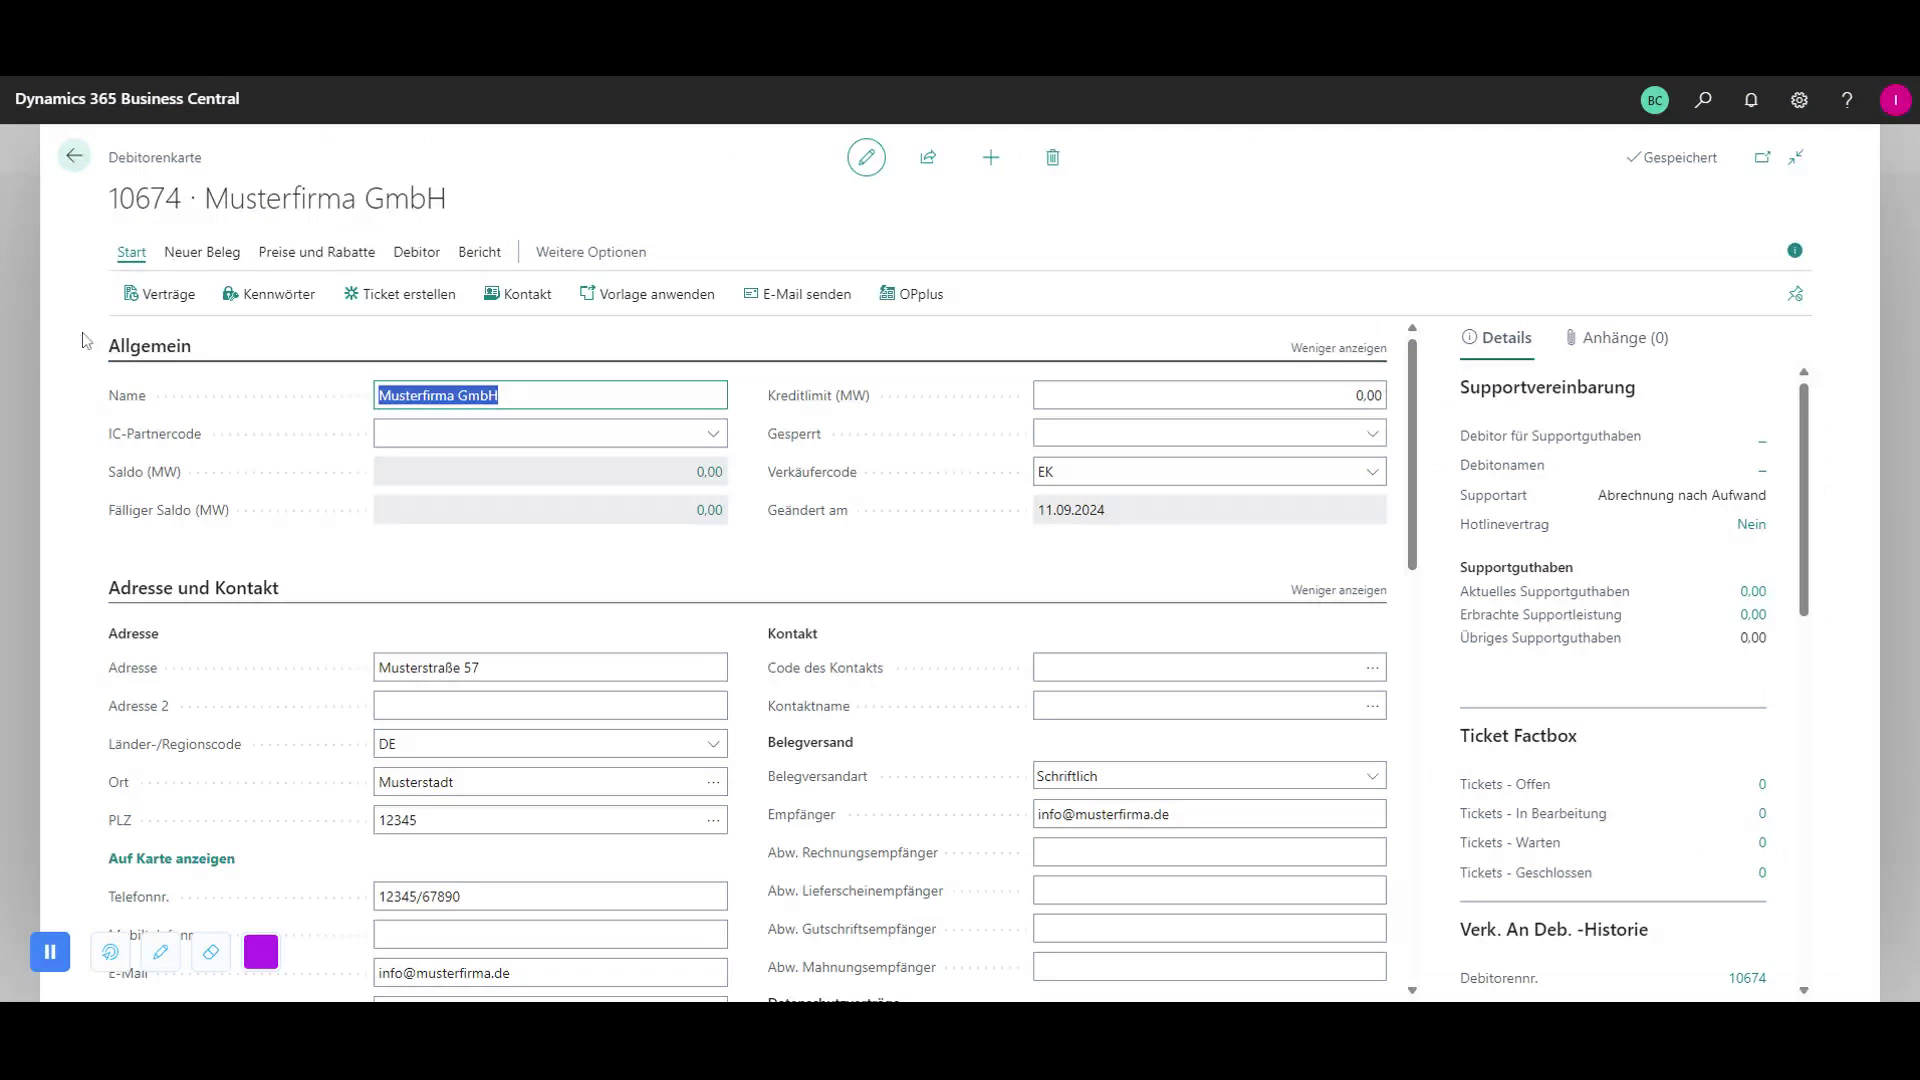Image resolution: width=1920 pixels, height=1080 pixels.
Task: Open the notifications bell
Action: coord(1751,99)
